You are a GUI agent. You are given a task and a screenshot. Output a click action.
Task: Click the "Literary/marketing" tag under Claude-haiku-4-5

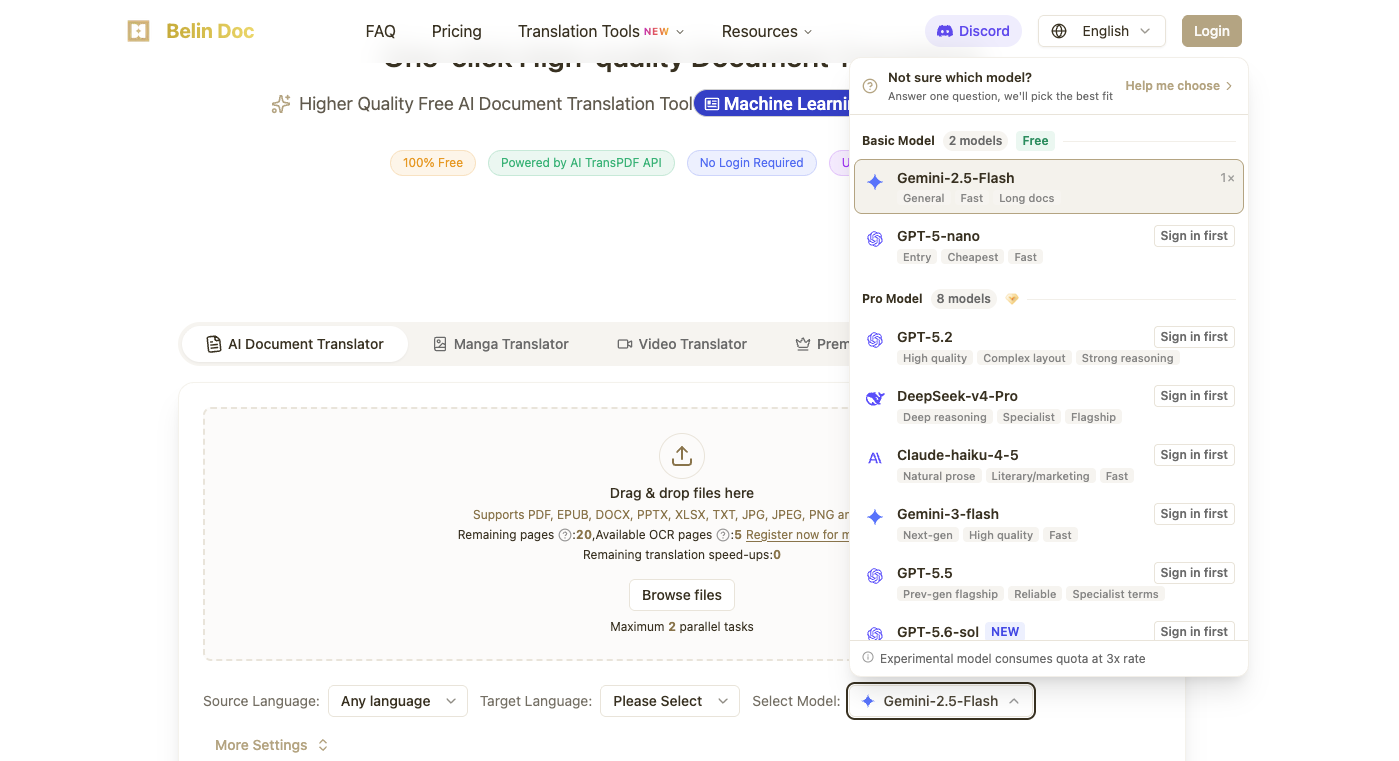coord(1040,476)
